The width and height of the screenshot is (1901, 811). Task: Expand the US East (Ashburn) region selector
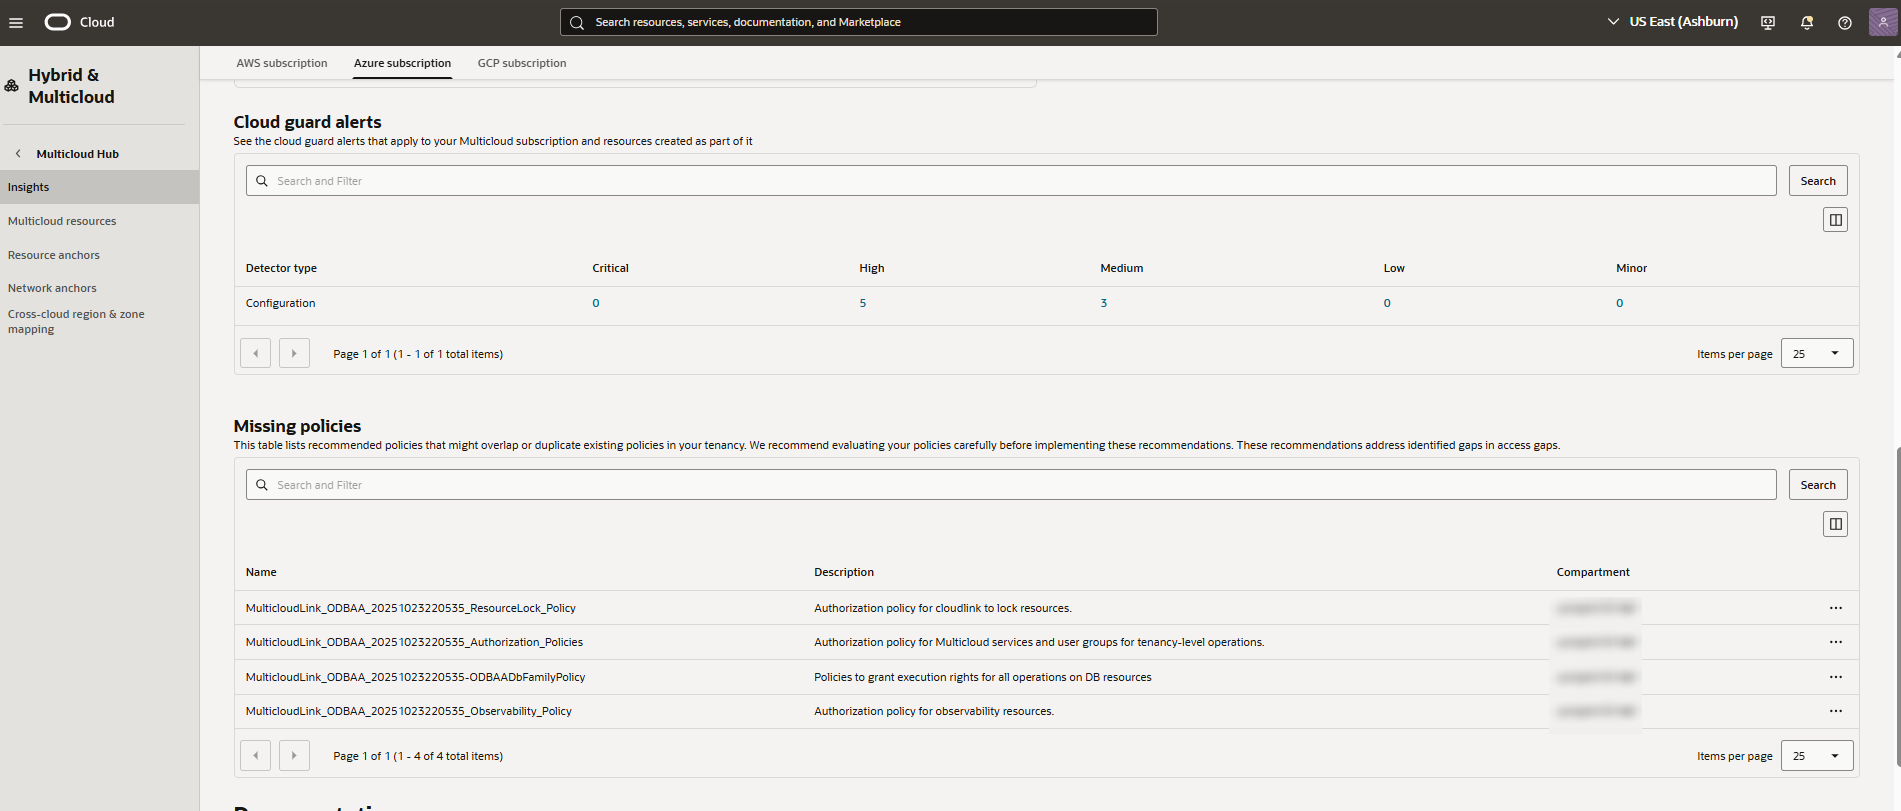pyautogui.click(x=1672, y=22)
